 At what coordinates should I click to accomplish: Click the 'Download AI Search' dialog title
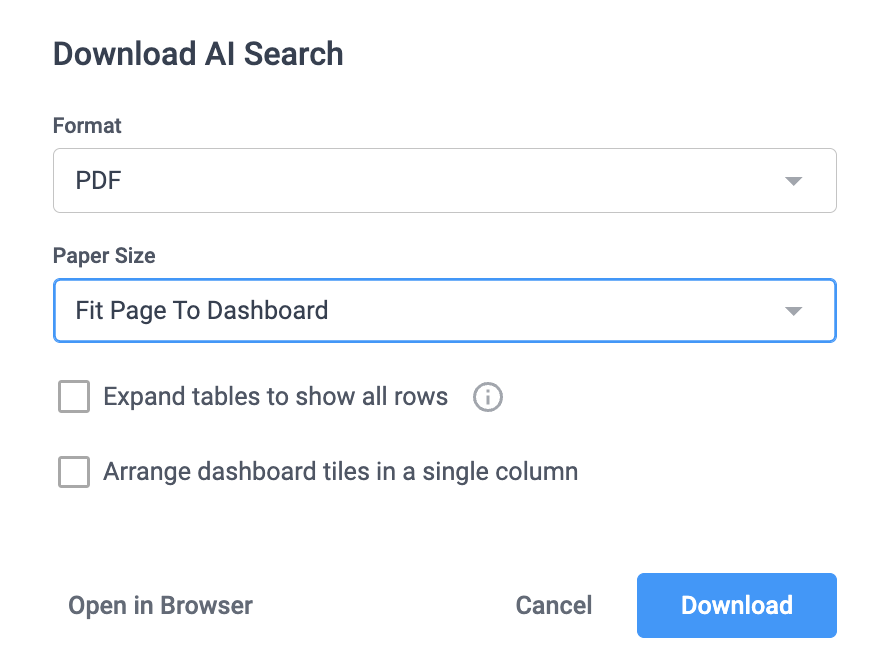[x=198, y=54]
